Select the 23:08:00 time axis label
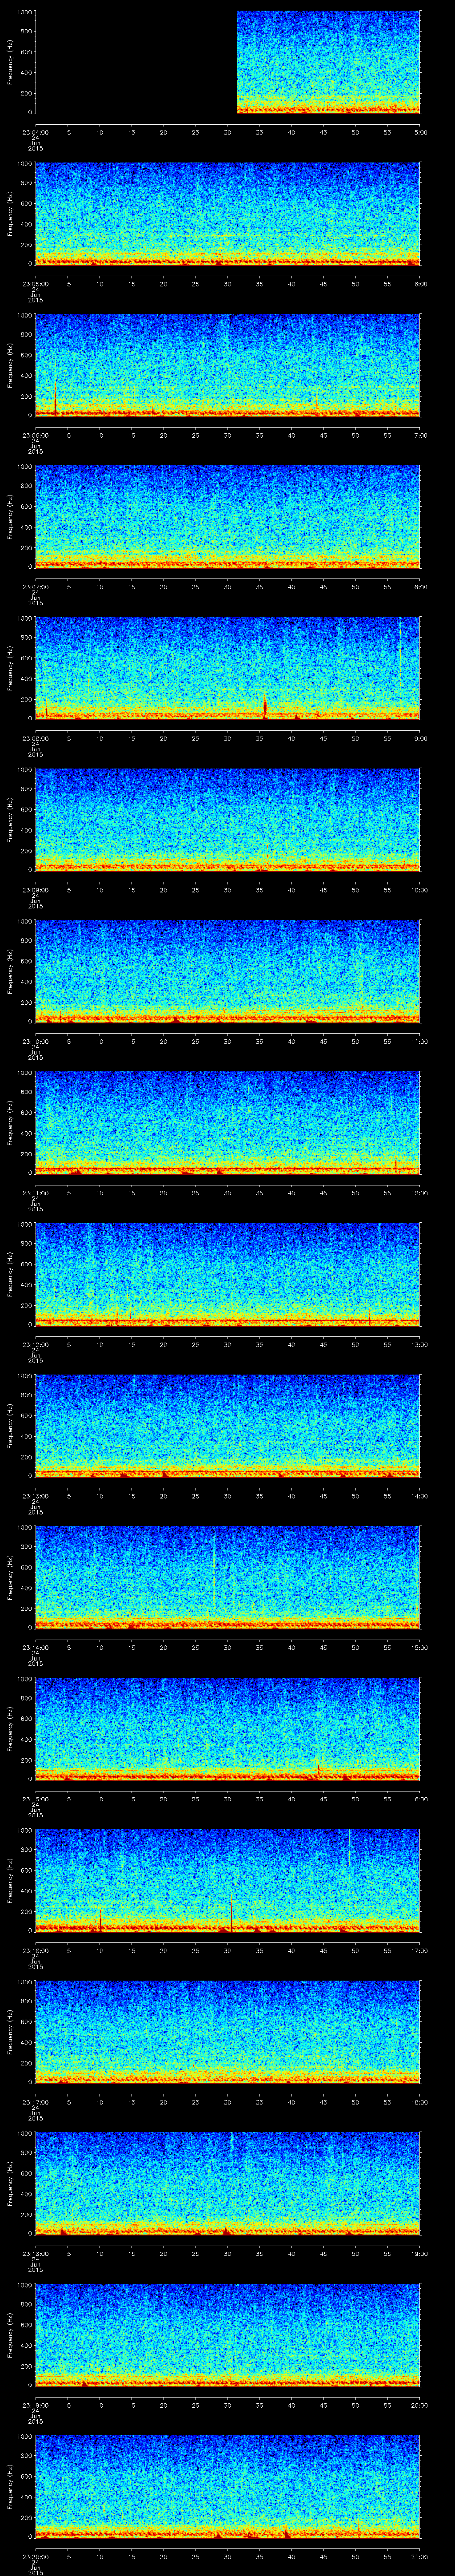This screenshot has height=2576, width=455. coord(35,738)
